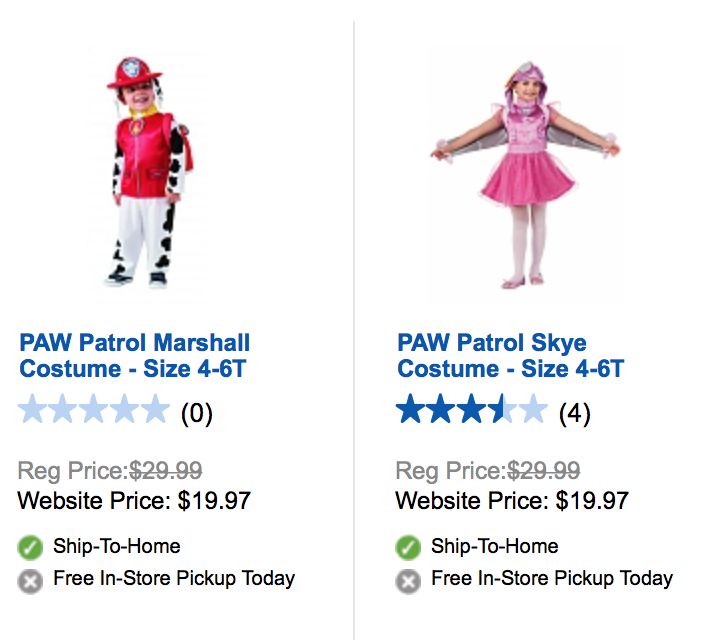Click the crossed-out $29.99 price for Marshall

(166, 470)
